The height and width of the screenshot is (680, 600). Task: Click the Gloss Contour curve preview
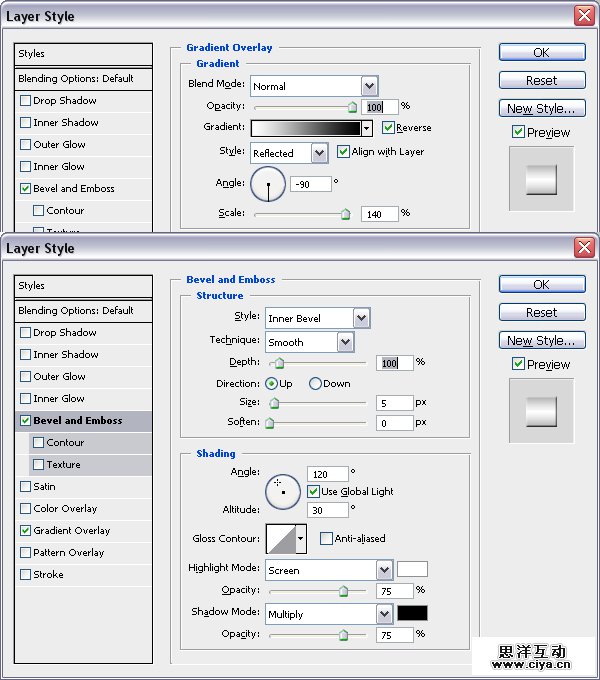(x=280, y=538)
